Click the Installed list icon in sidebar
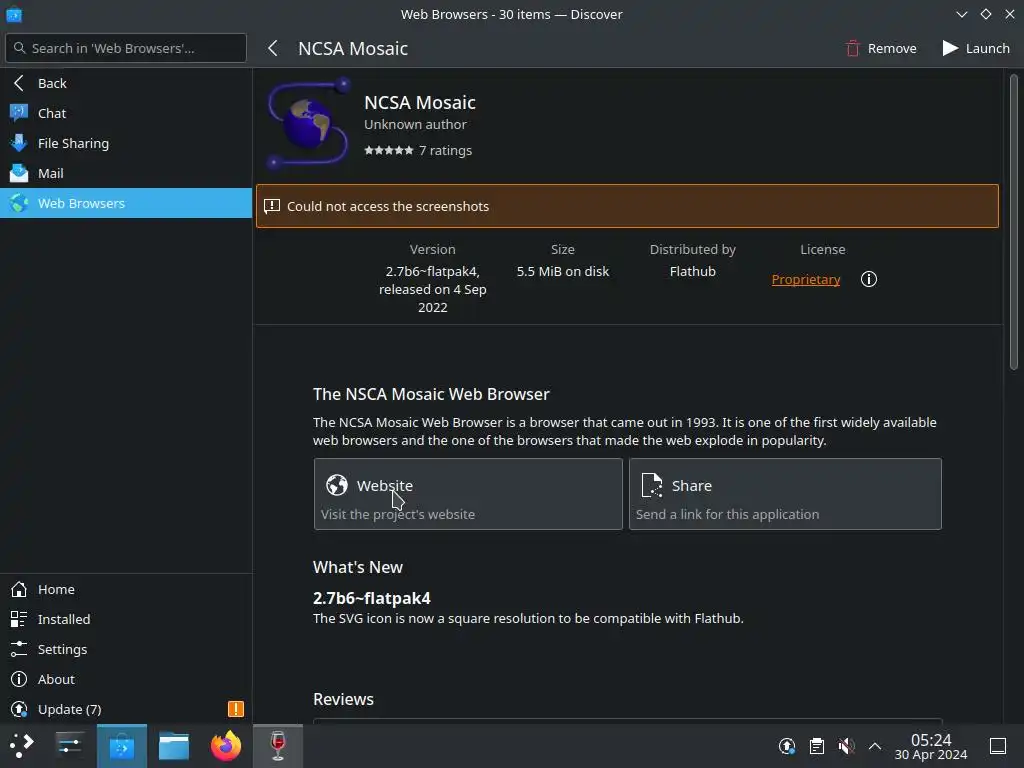This screenshot has width=1024, height=768. [x=19, y=619]
